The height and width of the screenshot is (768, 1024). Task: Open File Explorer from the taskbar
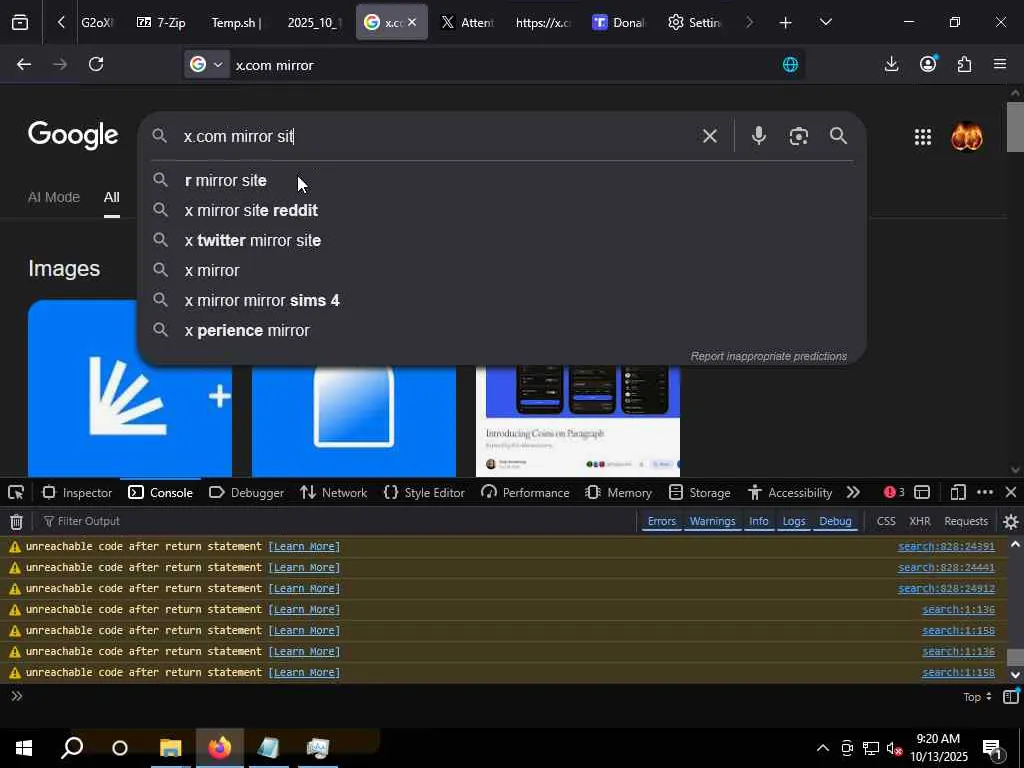click(x=170, y=748)
